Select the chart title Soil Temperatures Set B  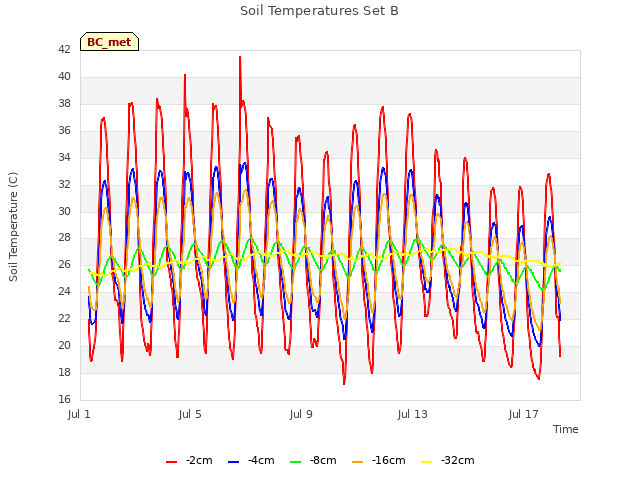tap(319, 11)
